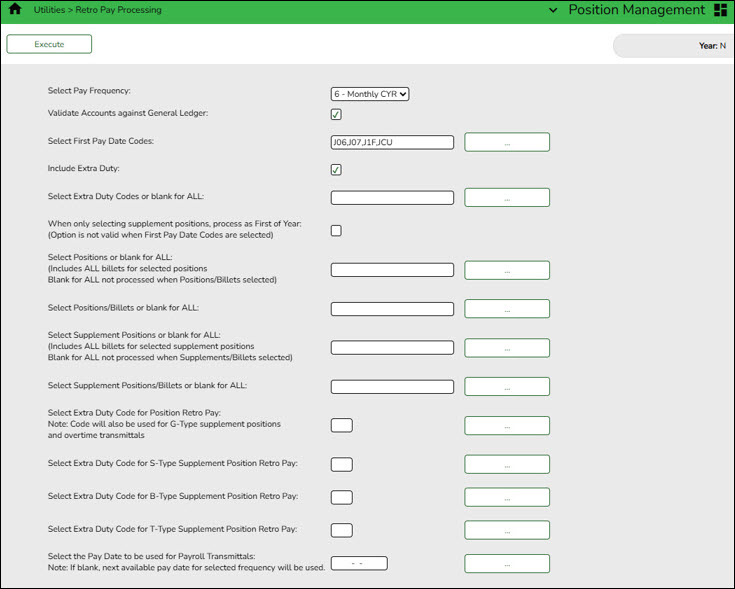Open lookup for Extra Duty Codes
Image resolution: width=735 pixels, height=589 pixels.
pos(507,198)
